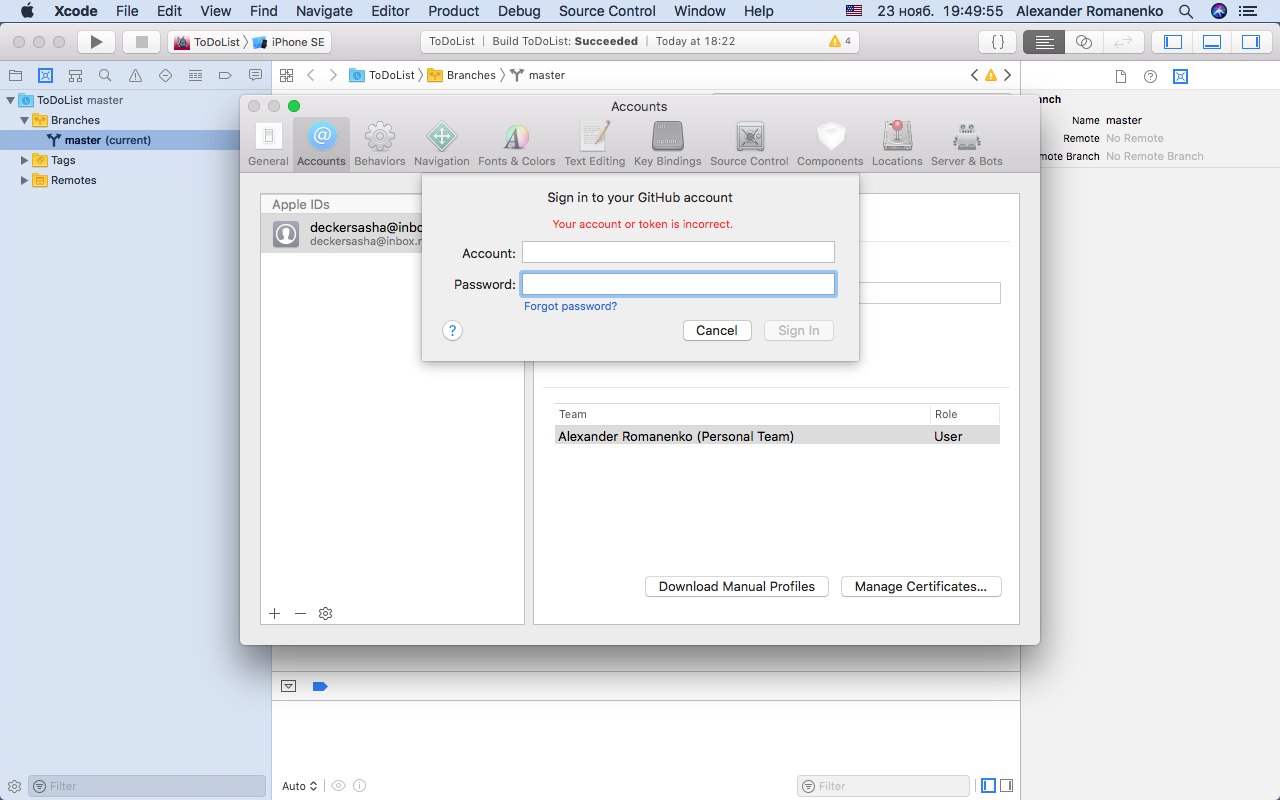
Task: Show the source control inspector
Action: point(1180,76)
